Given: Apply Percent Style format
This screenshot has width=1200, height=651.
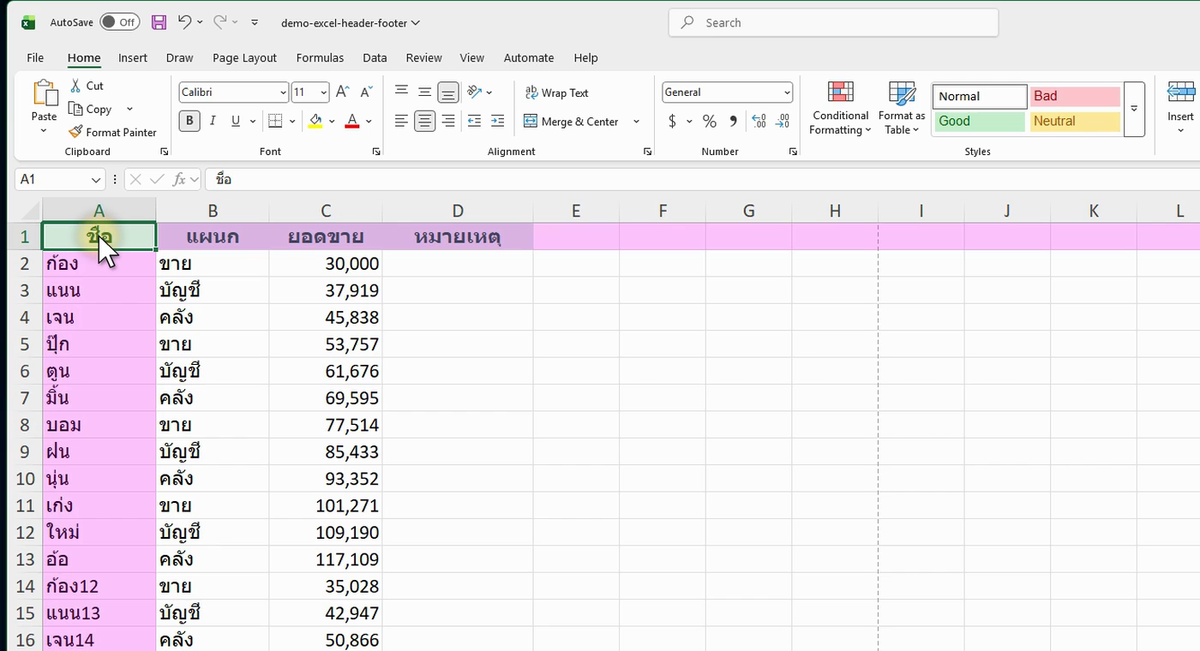Looking at the screenshot, I should click(x=709, y=121).
